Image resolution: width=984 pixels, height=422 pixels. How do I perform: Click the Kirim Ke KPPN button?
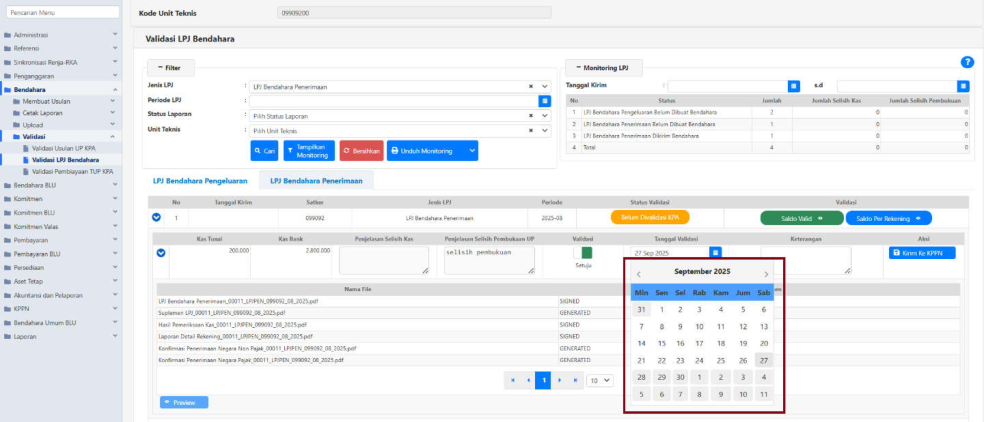(x=922, y=253)
